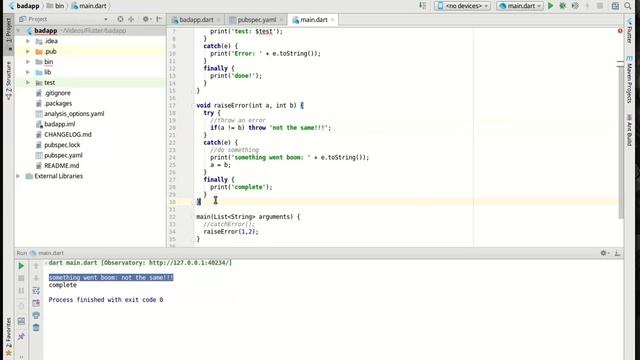Image resolution: width=640 pixels, height=360 pixels.
Task: Start debugging with the bug icon
Action: pos(563,6)
